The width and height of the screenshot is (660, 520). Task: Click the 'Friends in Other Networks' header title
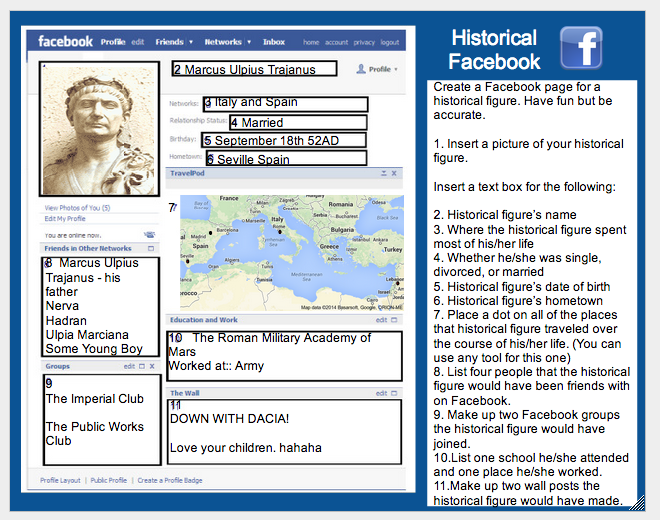[88, 248]
